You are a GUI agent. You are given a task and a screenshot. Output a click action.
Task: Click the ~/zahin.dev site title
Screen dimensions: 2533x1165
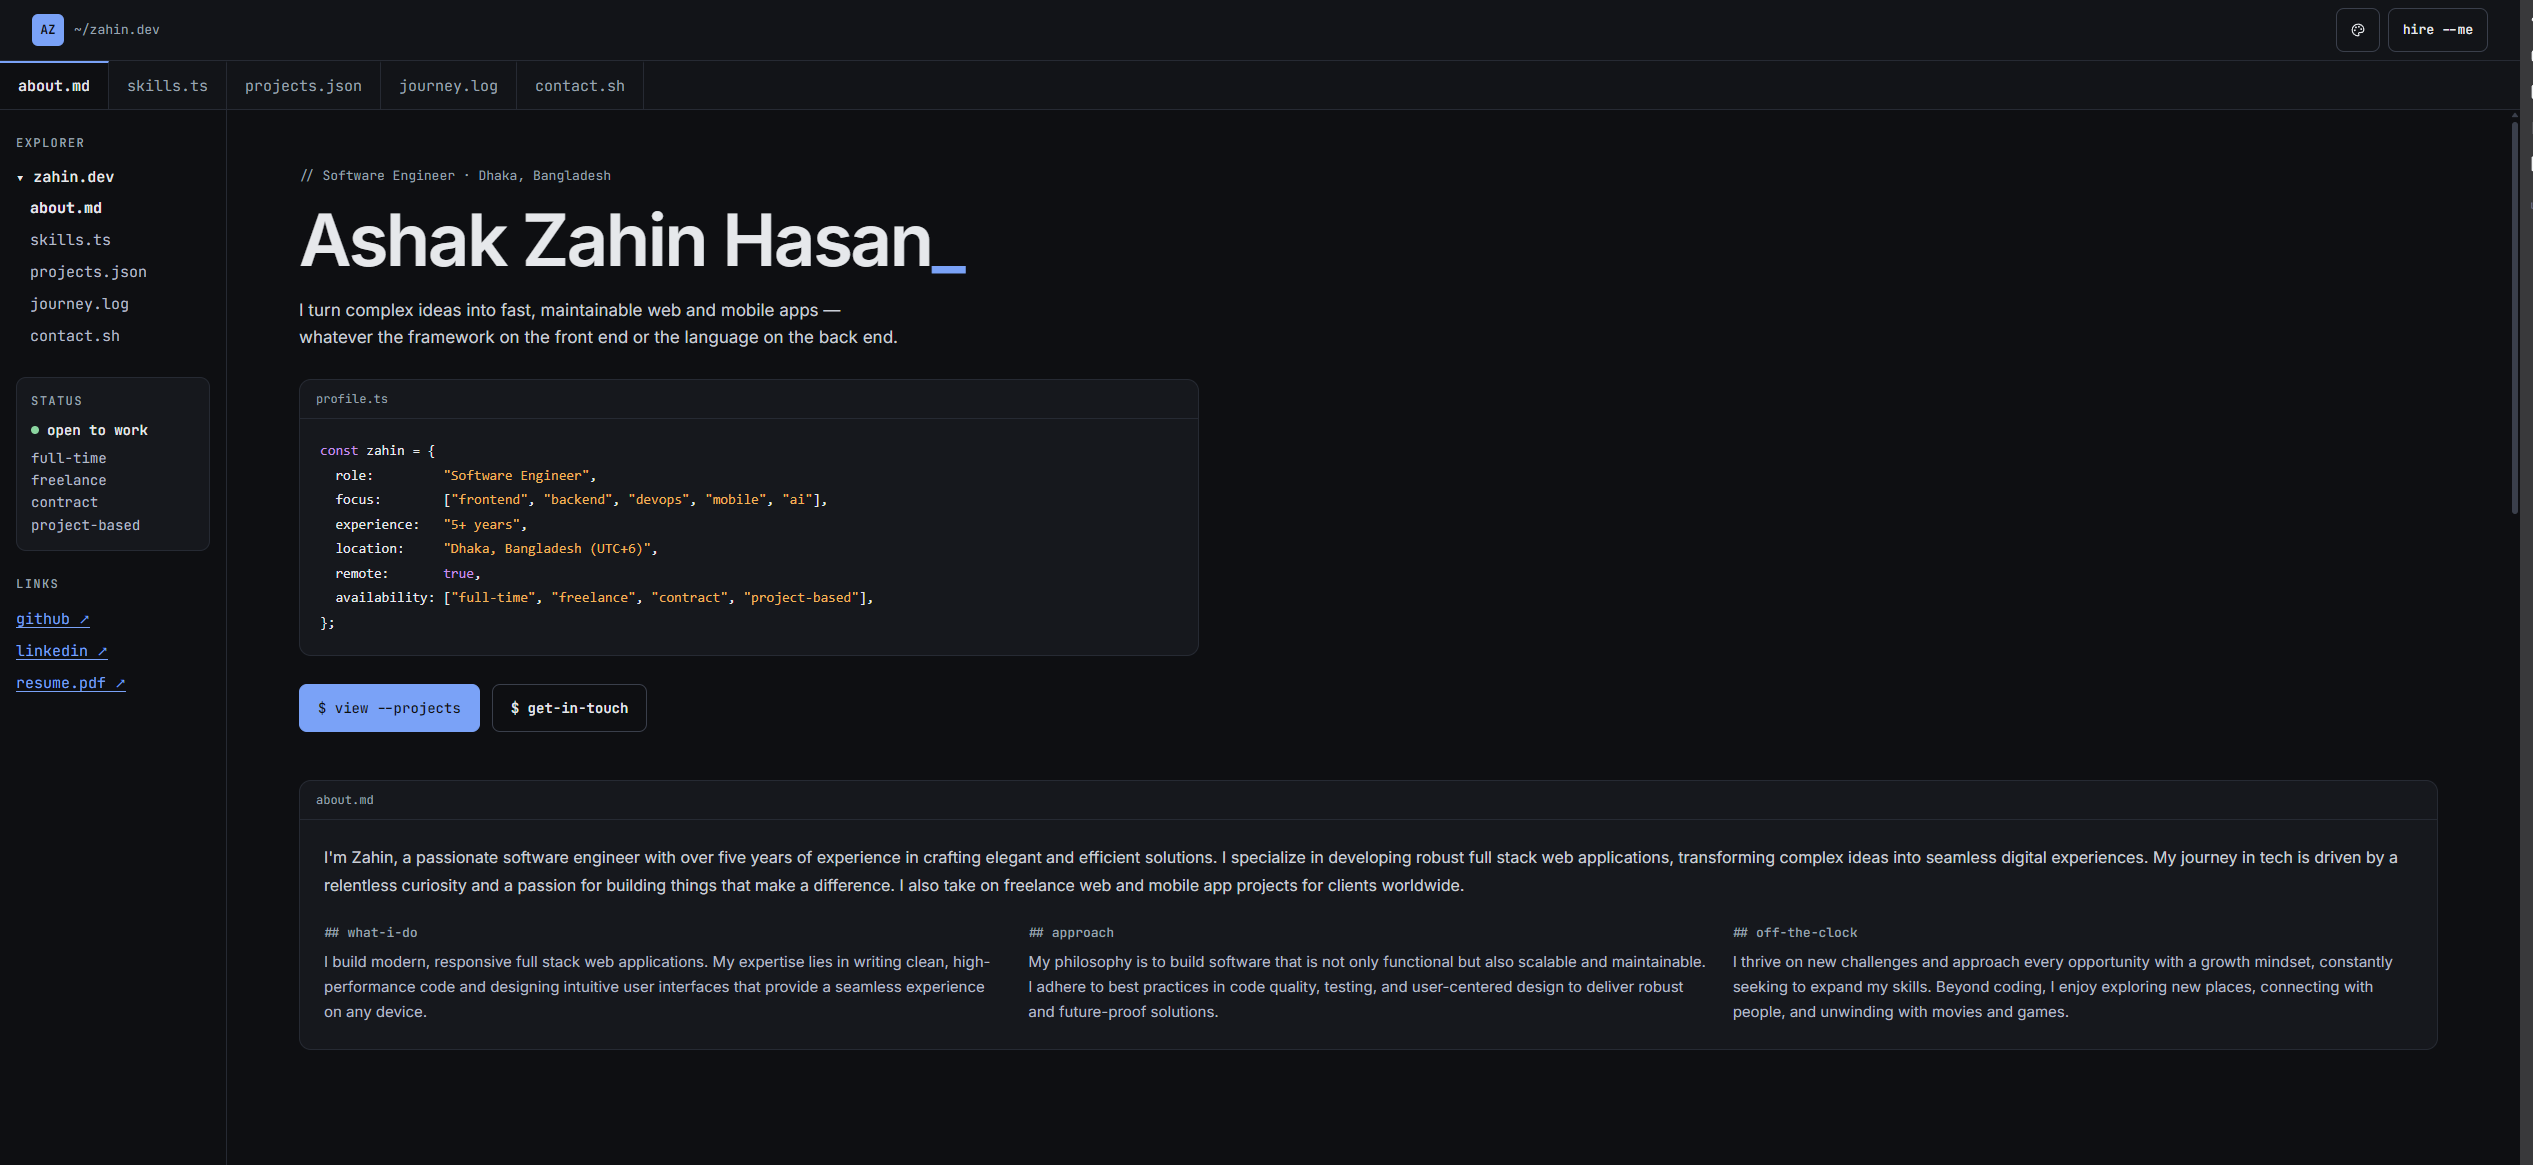click(117, 30)
